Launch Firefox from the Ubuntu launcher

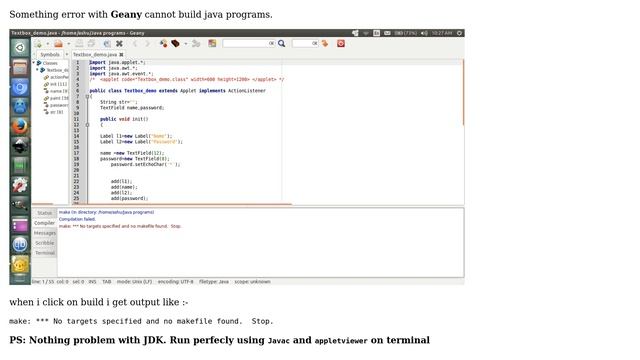pyautogui.click(x=20, y=127)
